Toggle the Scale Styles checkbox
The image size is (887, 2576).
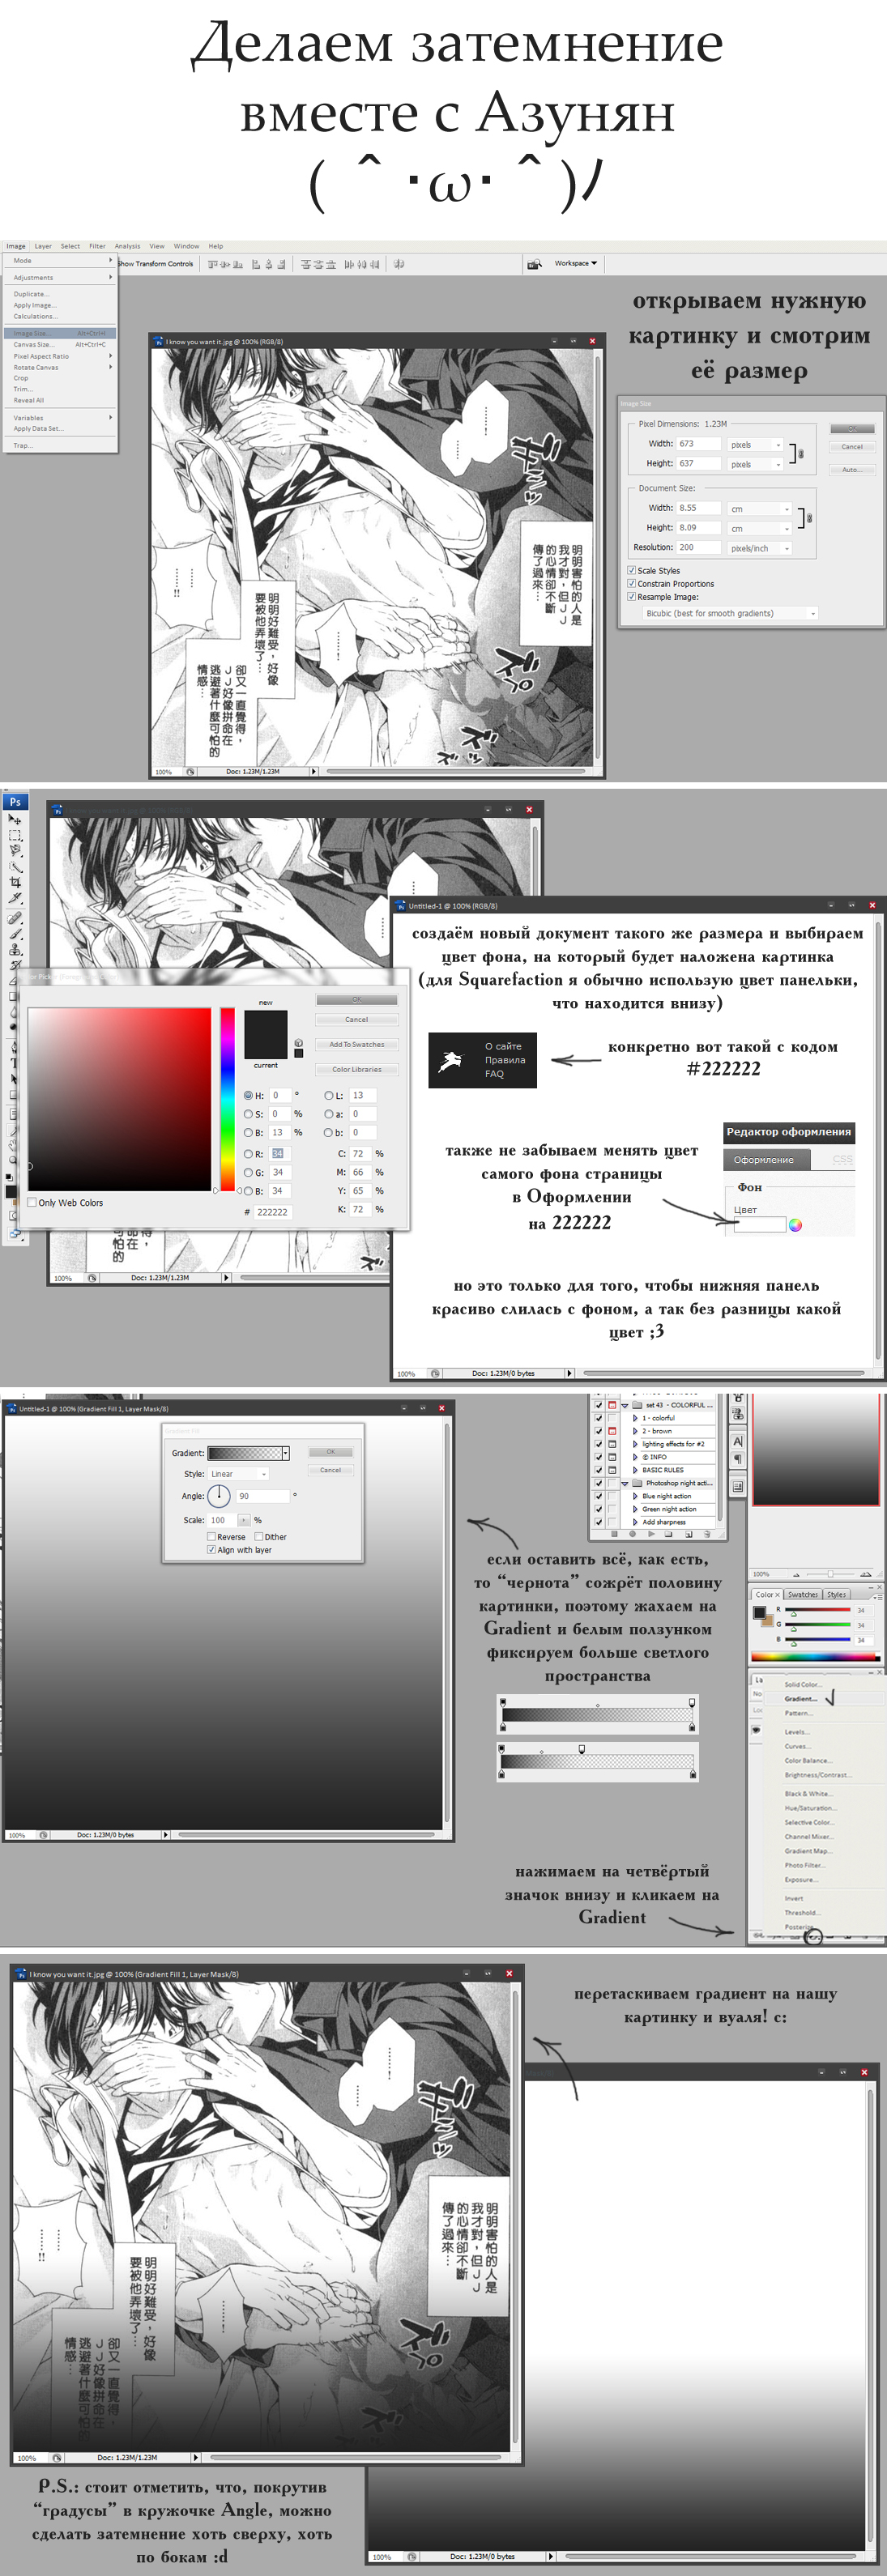(x=631, y=571)
